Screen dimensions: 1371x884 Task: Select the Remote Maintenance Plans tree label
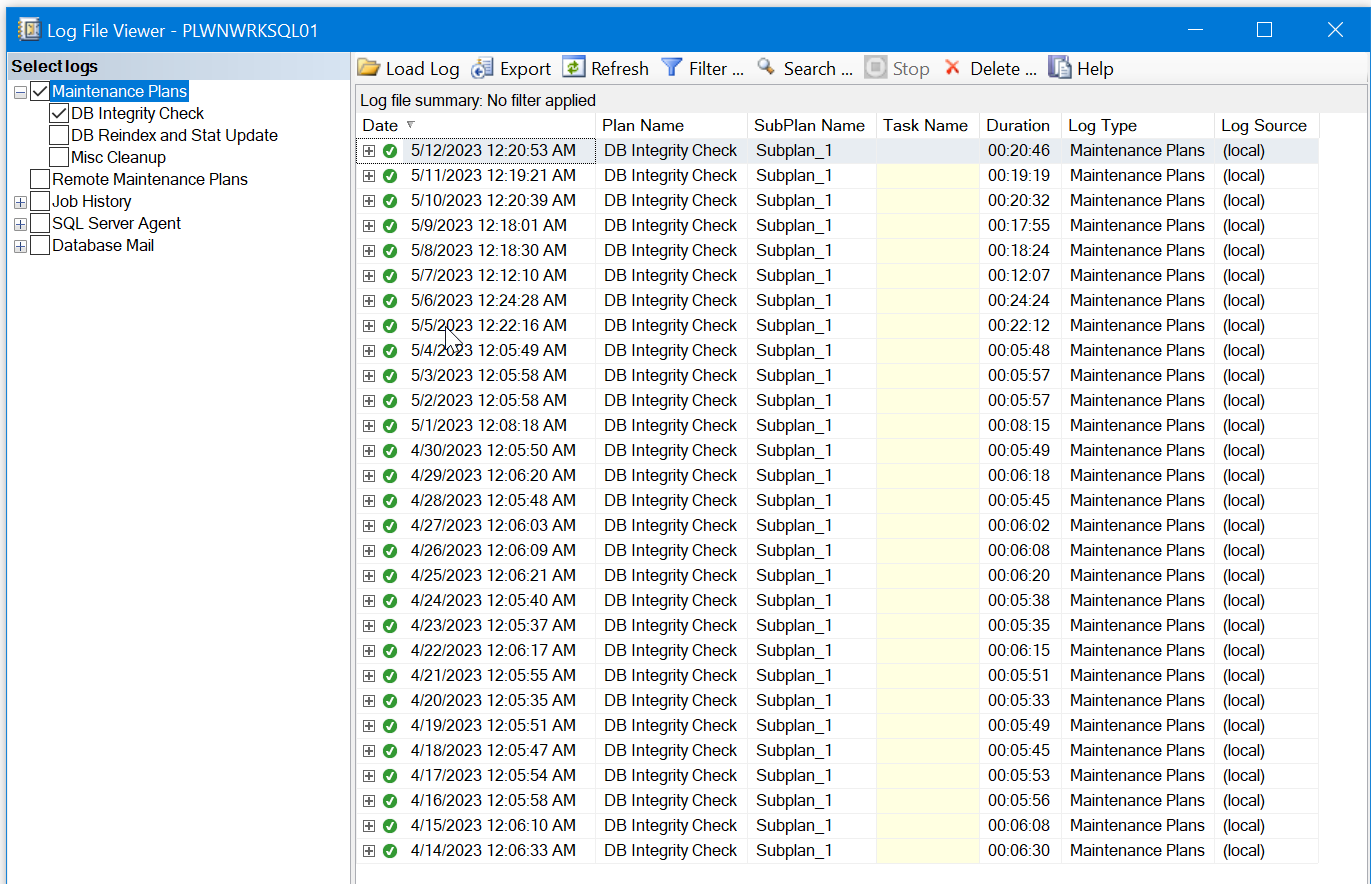tap(150, 180)
